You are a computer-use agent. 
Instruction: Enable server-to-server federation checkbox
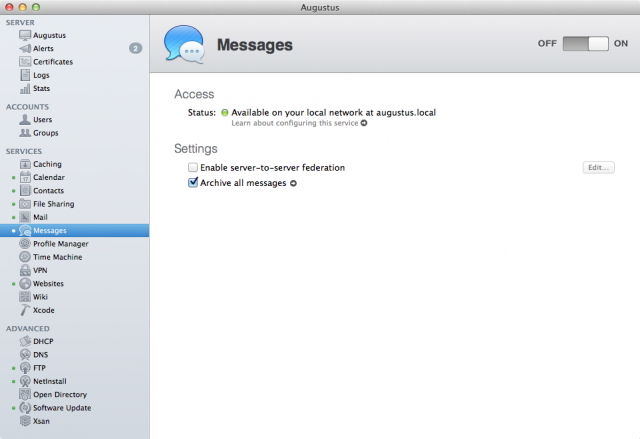pyautogui.click(x=193, y=168)
